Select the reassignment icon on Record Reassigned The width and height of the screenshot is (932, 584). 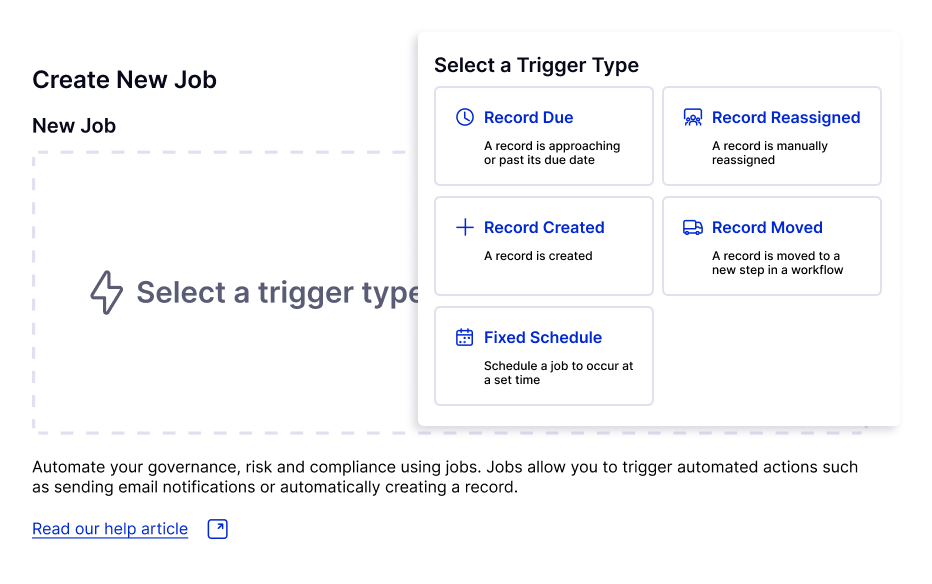(693, 117)
